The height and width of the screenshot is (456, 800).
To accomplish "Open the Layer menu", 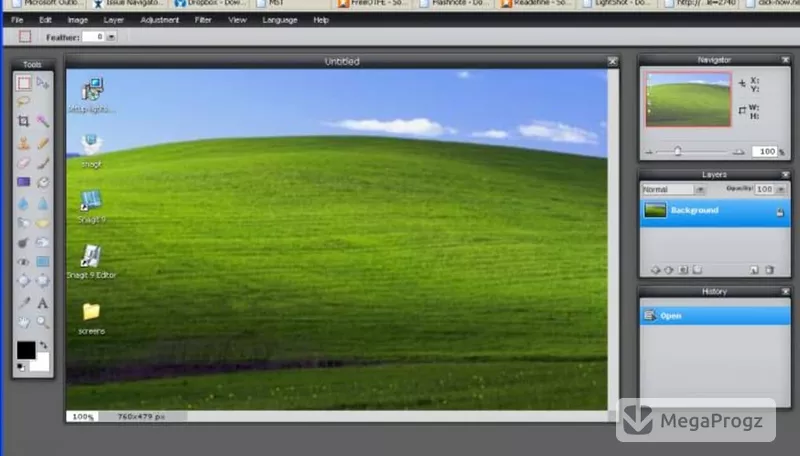I will tap(114, 20).
